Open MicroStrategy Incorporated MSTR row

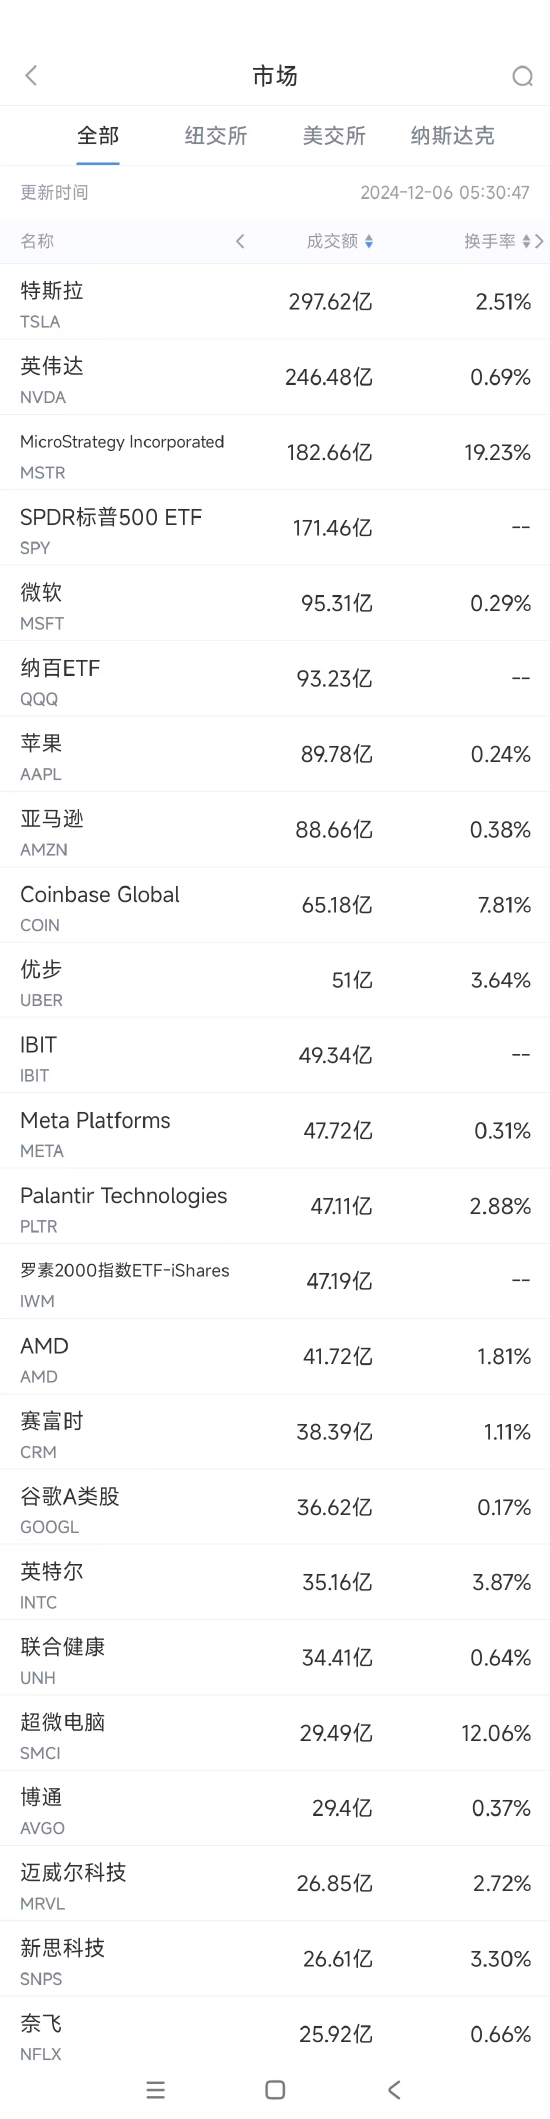tap(275, 453)
